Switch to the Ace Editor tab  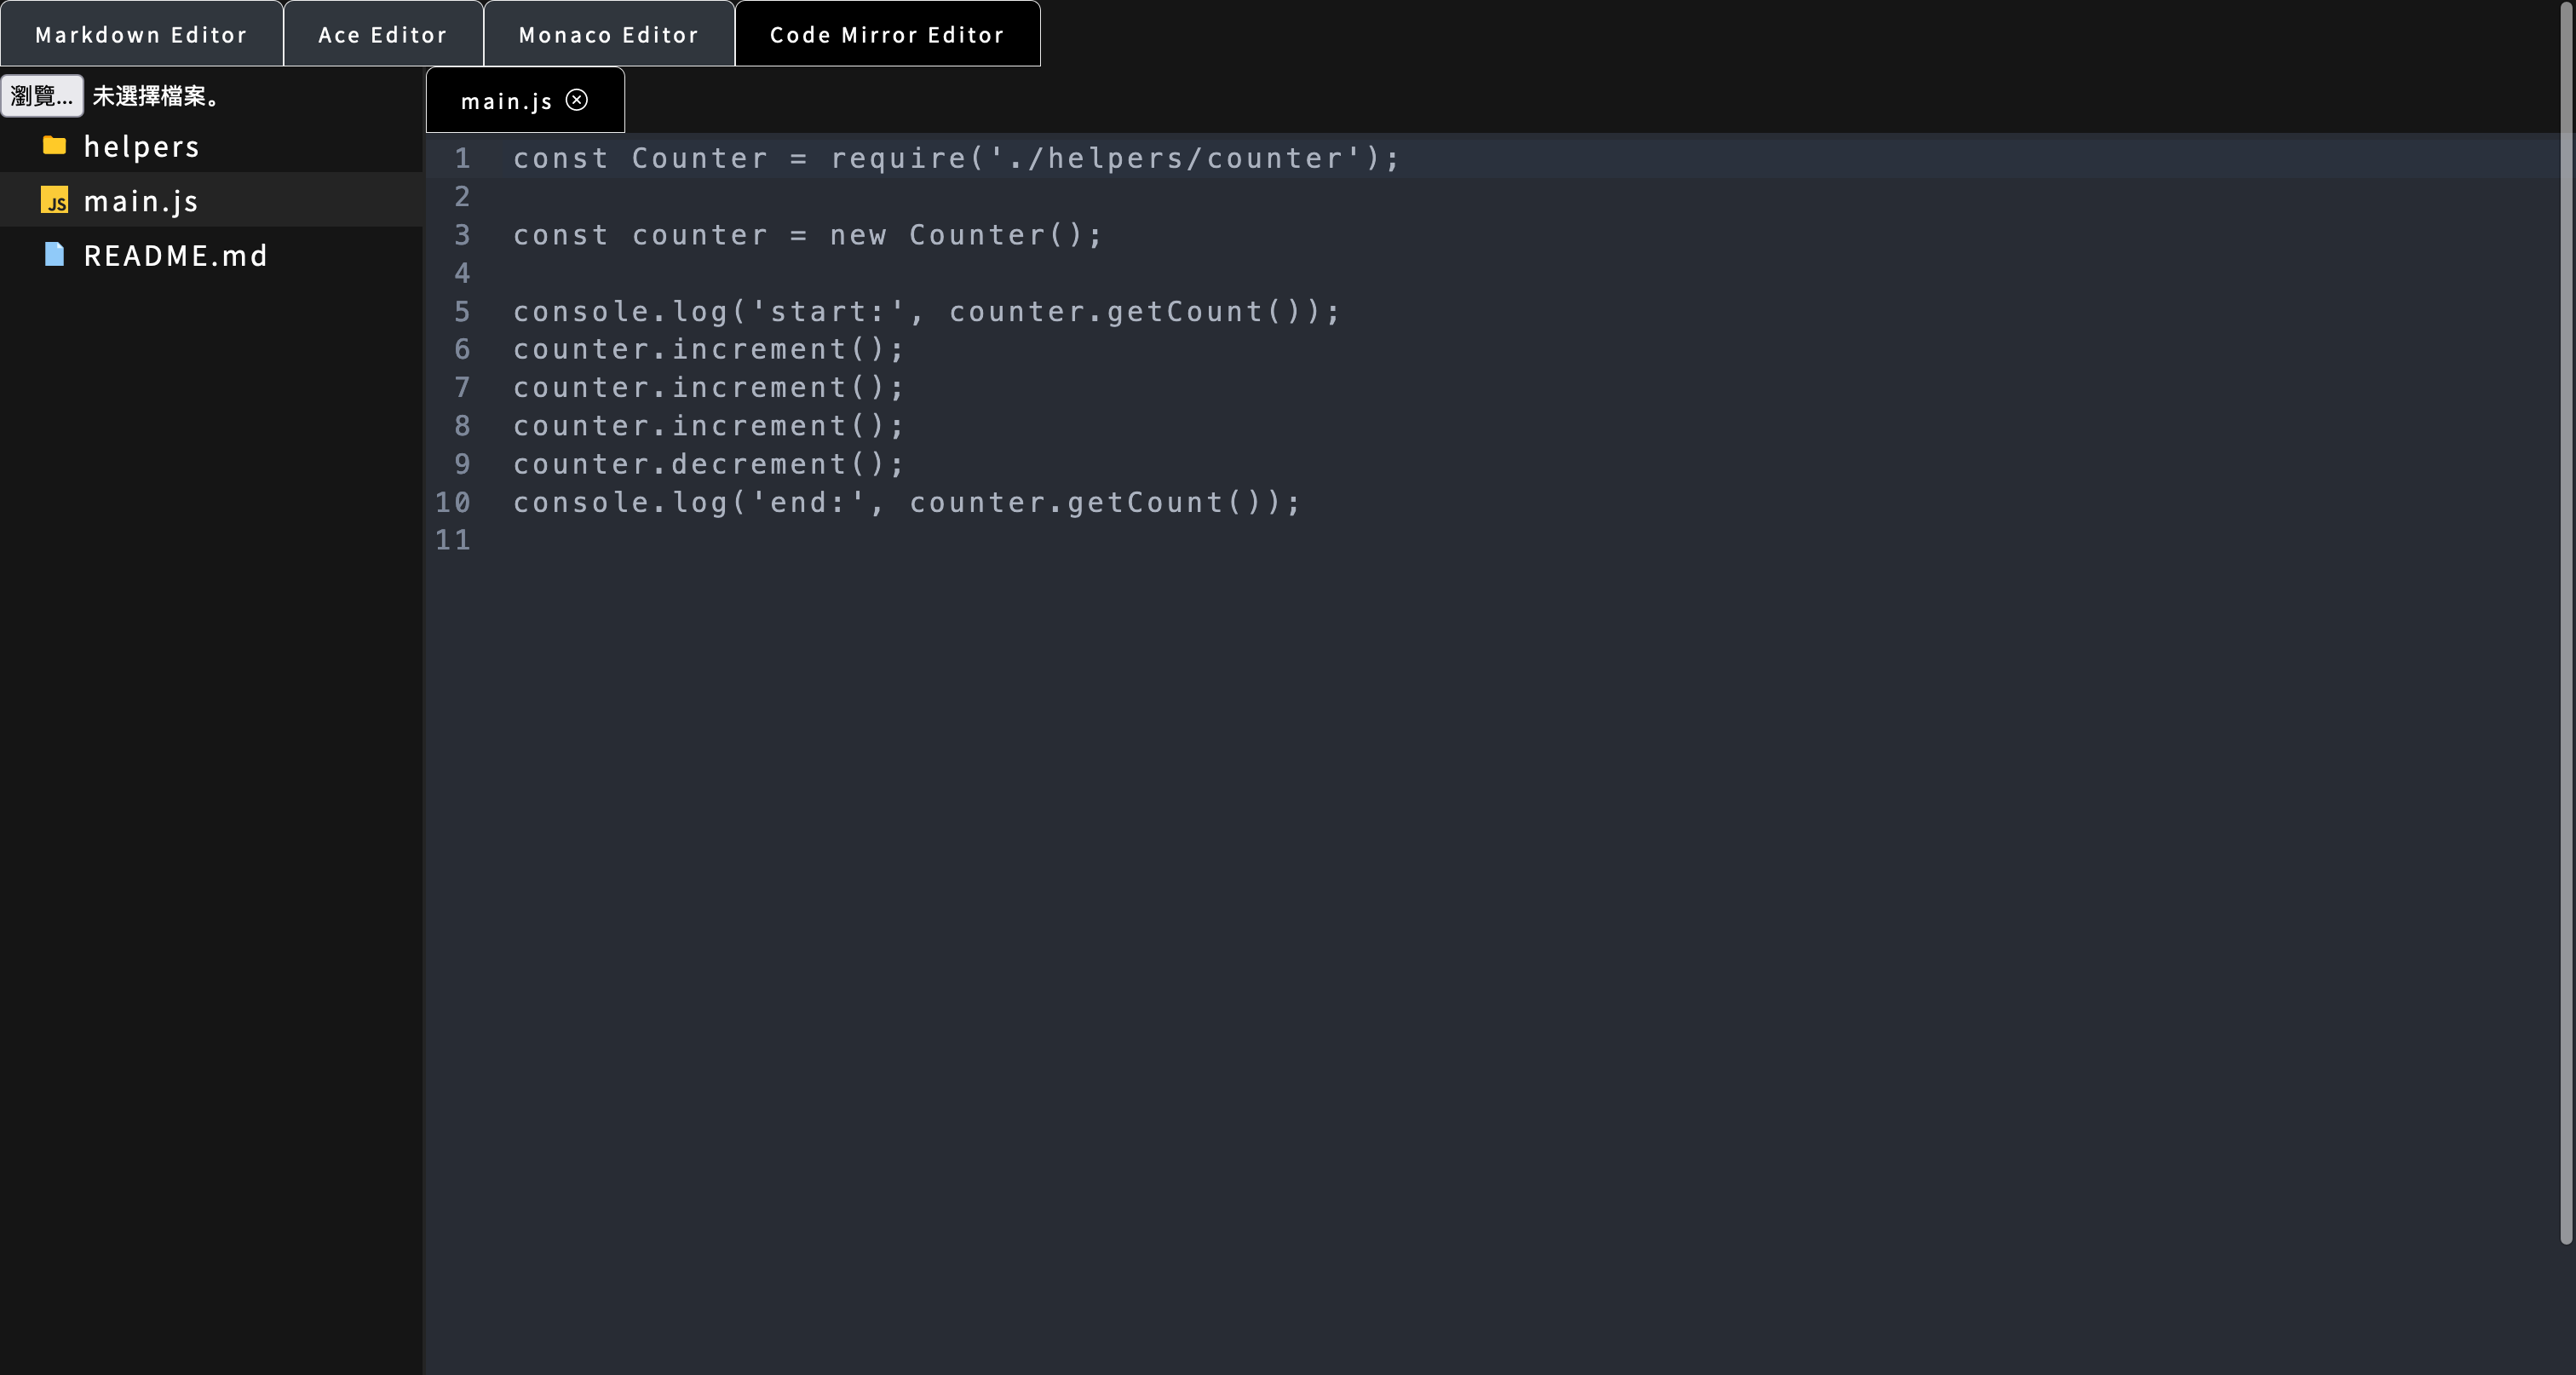tap(383, 35)
